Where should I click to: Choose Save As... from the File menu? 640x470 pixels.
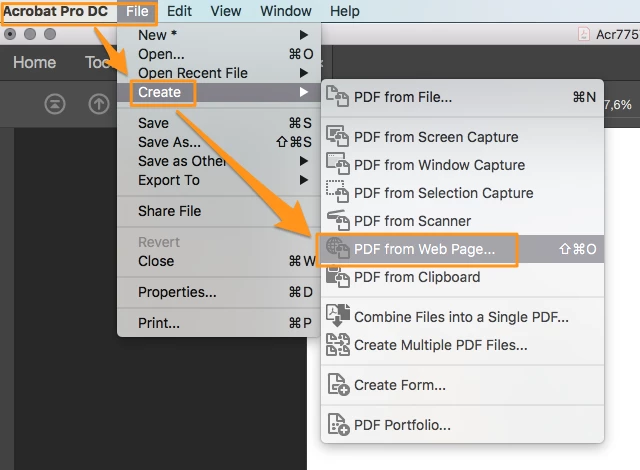[x=218, y=142]
